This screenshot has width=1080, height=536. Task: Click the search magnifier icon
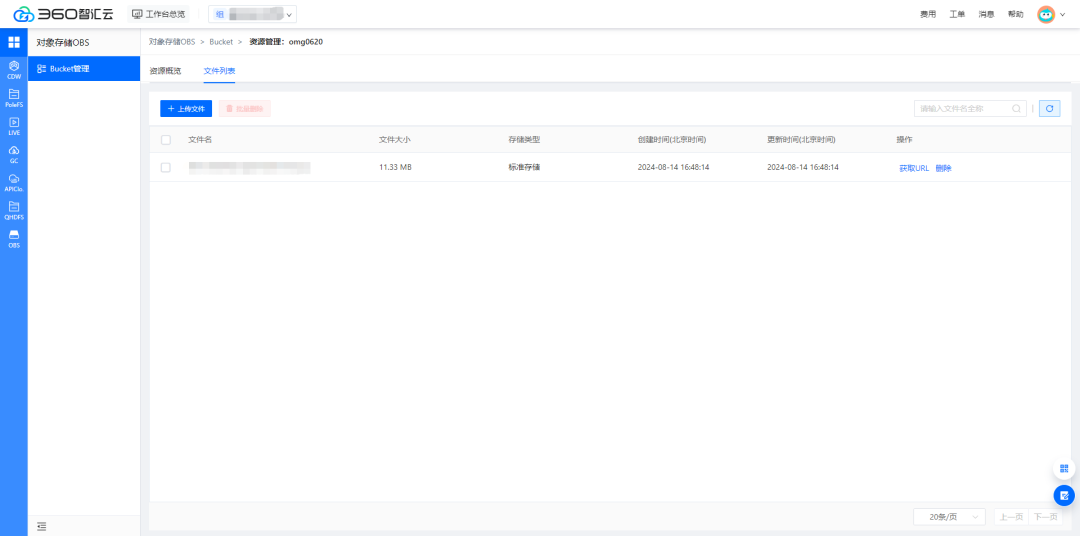tap(1016, 108)
